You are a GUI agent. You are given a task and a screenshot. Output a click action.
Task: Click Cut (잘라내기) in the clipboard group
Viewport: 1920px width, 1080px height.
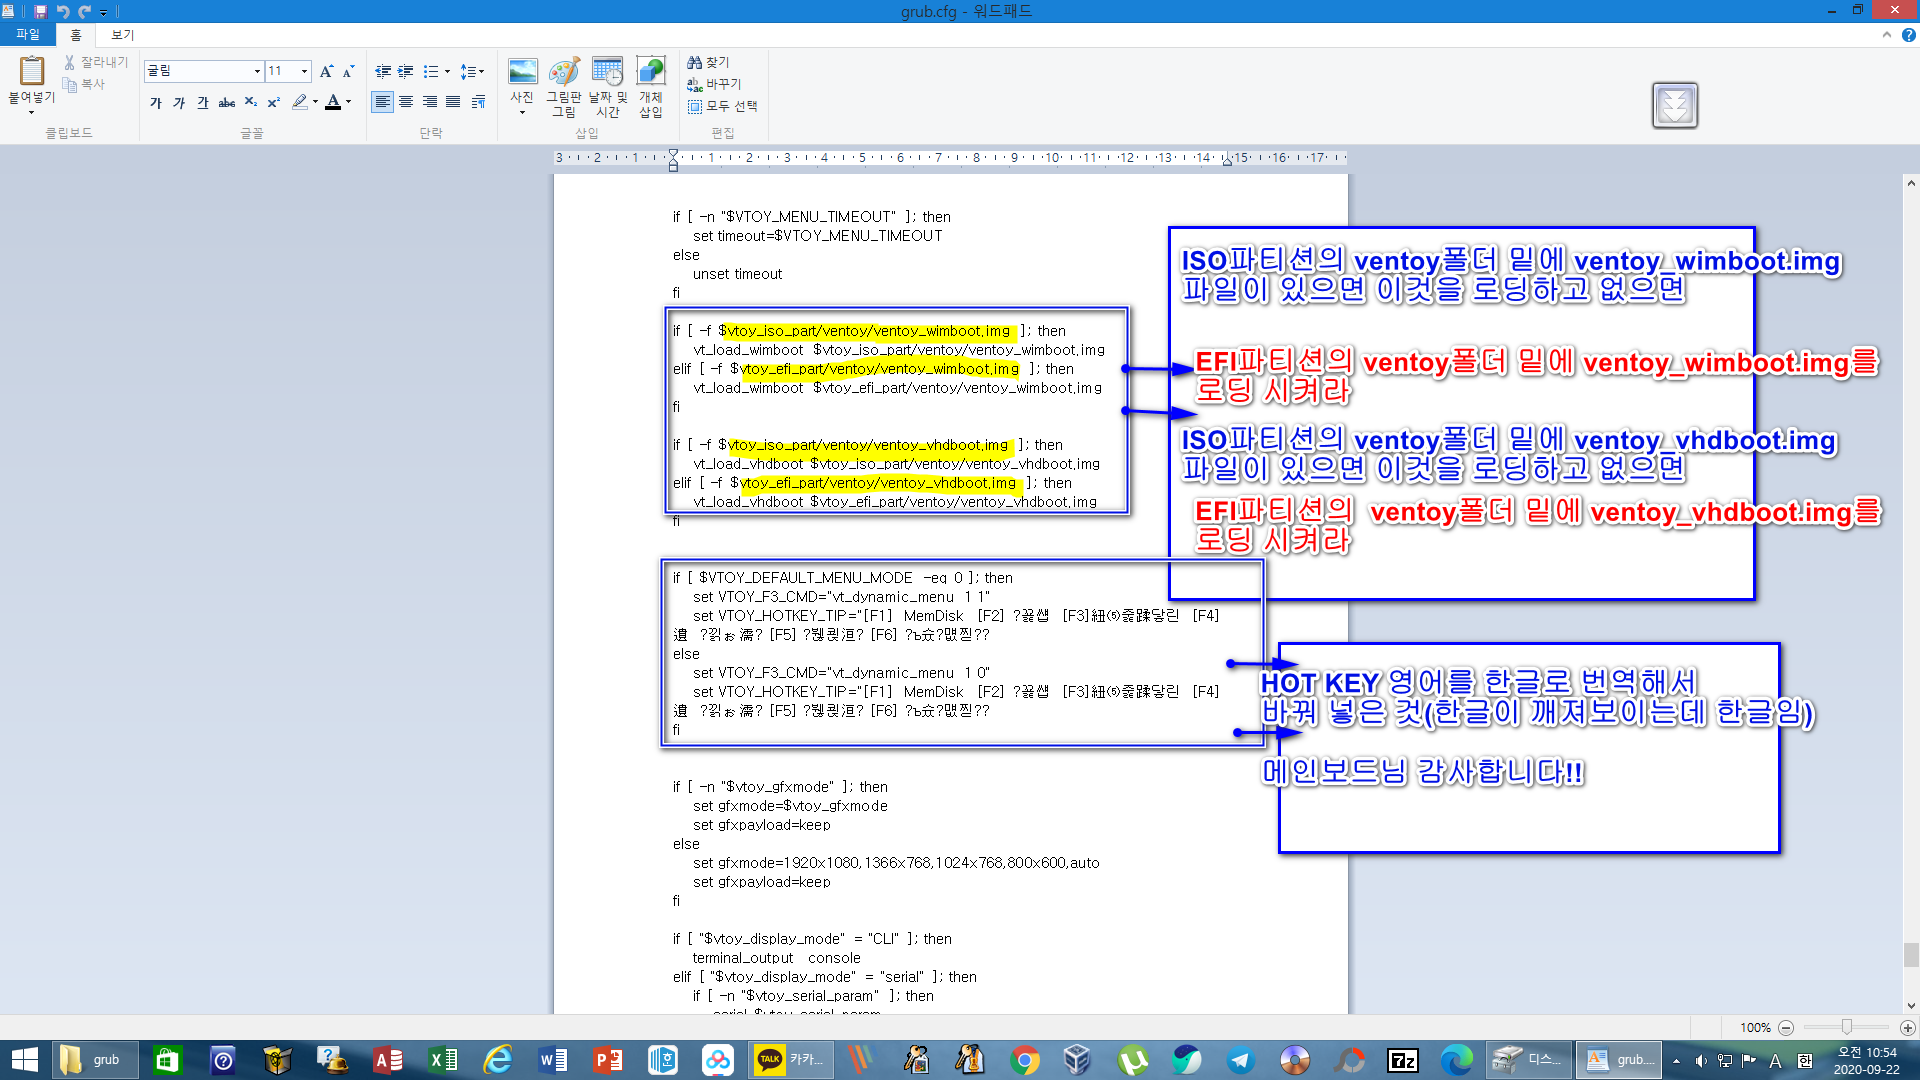click(x=97, y=62)
